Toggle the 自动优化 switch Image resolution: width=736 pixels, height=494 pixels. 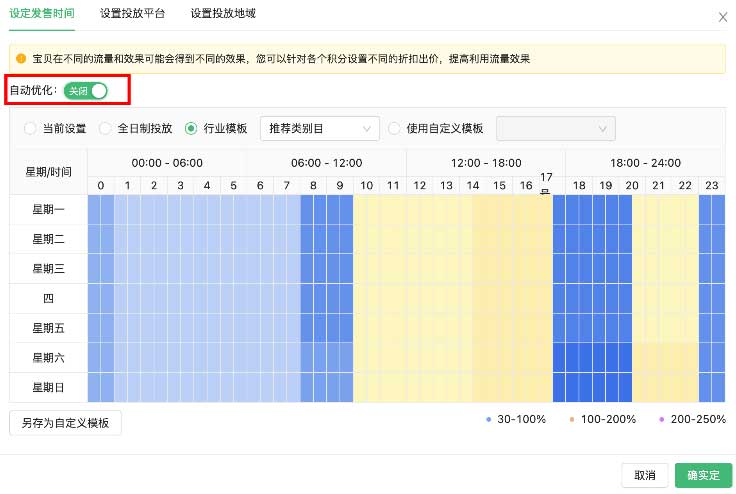click(85, 91)
